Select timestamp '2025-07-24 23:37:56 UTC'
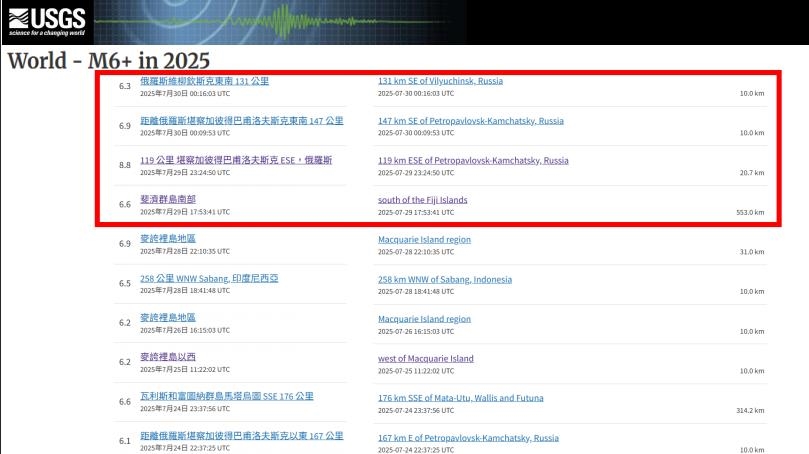Screen dimensions: 809x454 click(416, 411)
